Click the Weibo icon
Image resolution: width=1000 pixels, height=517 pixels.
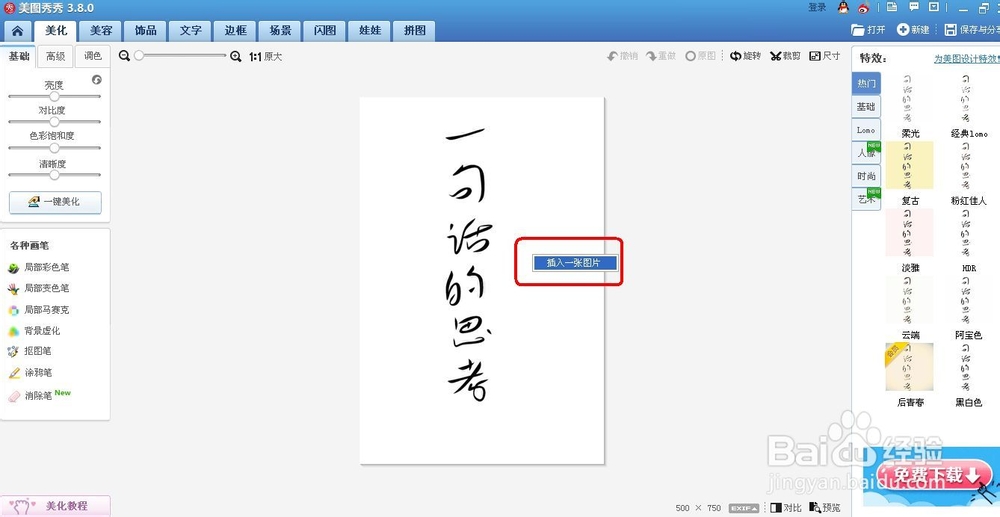[864, 8]
